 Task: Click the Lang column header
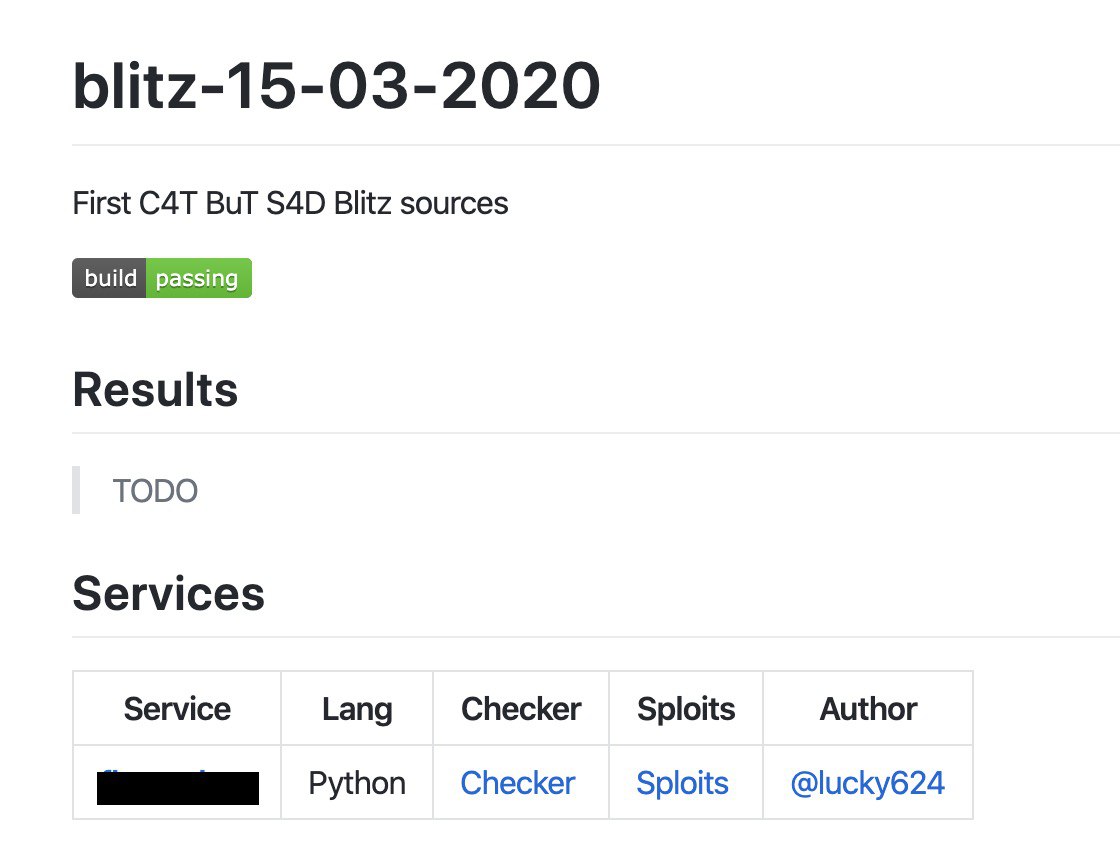(357, 709)
